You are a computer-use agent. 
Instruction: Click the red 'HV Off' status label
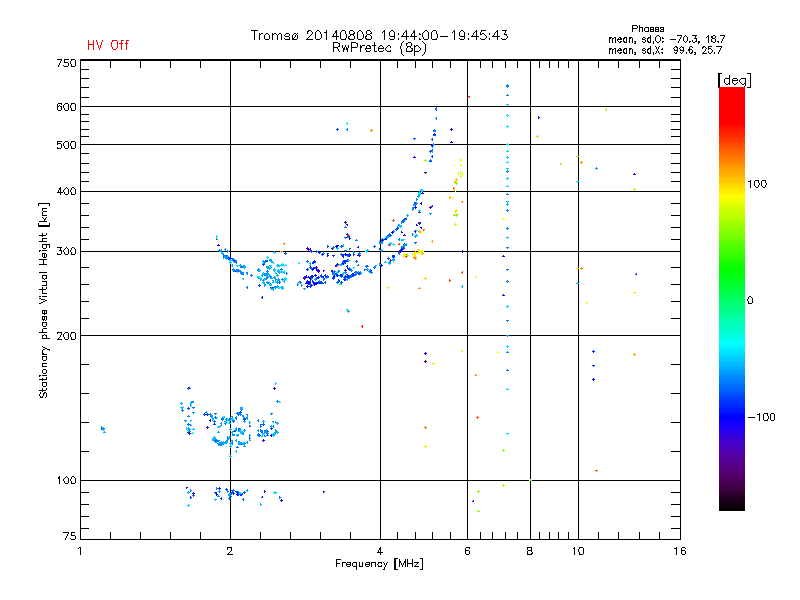pos(108,45)
